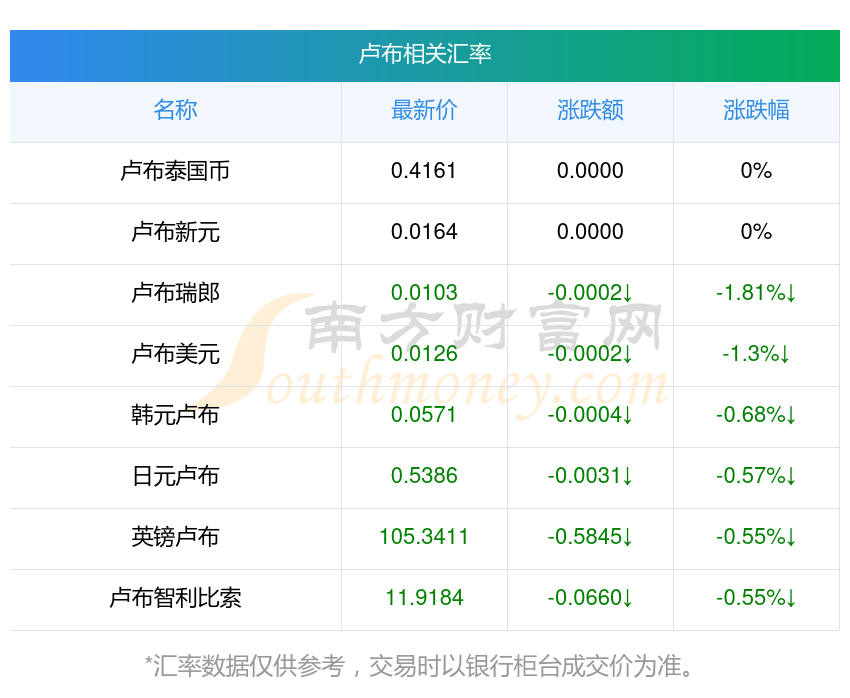850x698 pixels.
Task: Click the -0.0004↓ change amount
Action: click(x=590, y=415)
